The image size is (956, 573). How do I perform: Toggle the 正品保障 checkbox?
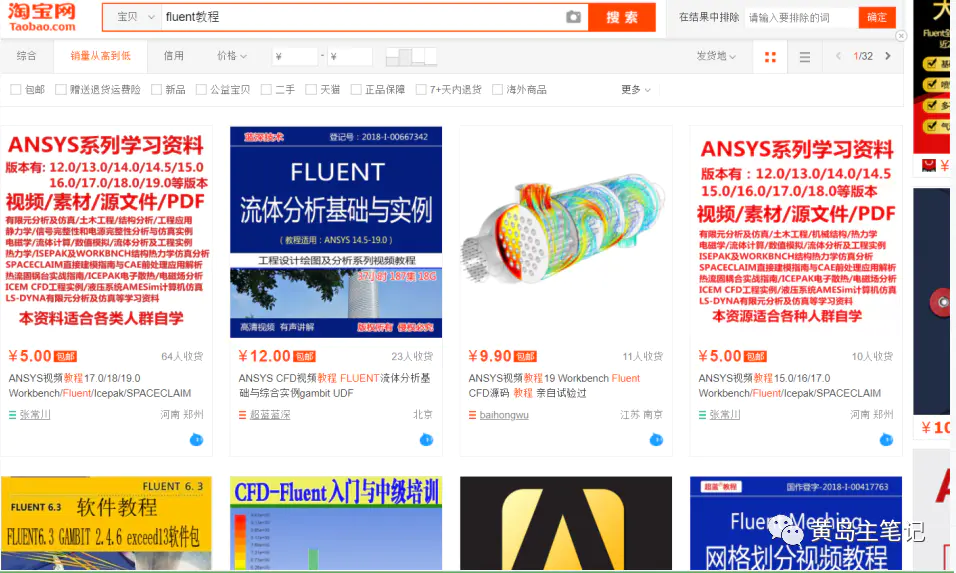tap(356, 90)
